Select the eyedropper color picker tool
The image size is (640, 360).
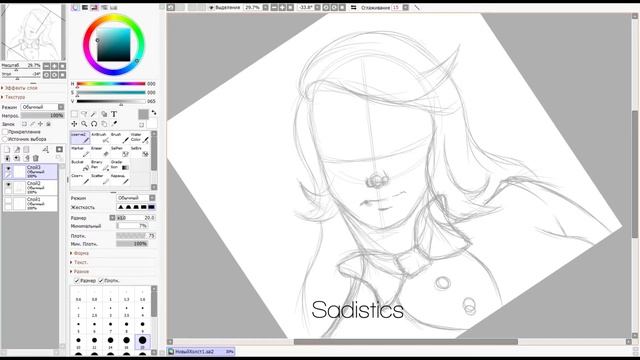pyautogui.click(x=114, y=124)
